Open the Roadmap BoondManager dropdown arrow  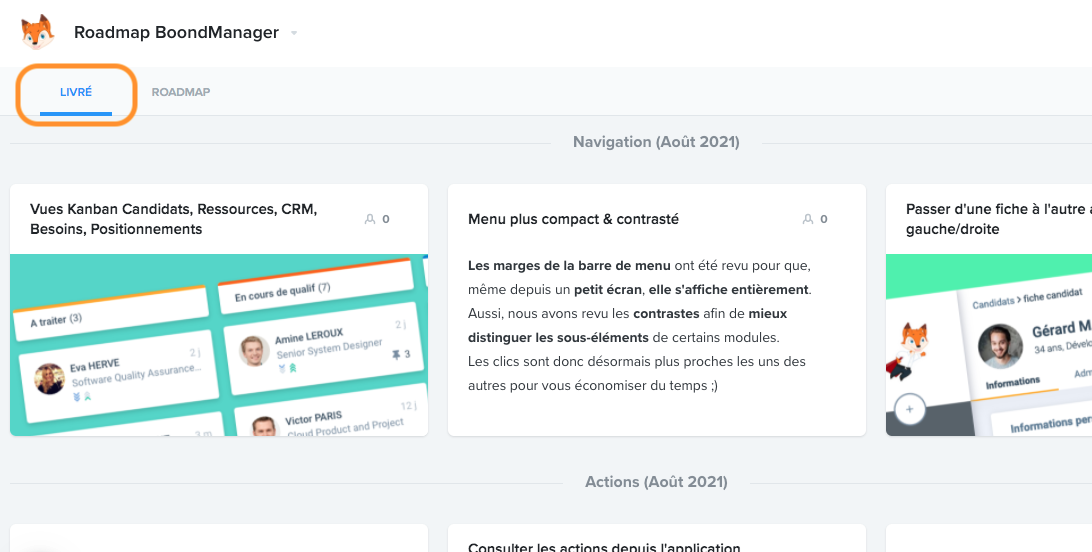[294, 33]
